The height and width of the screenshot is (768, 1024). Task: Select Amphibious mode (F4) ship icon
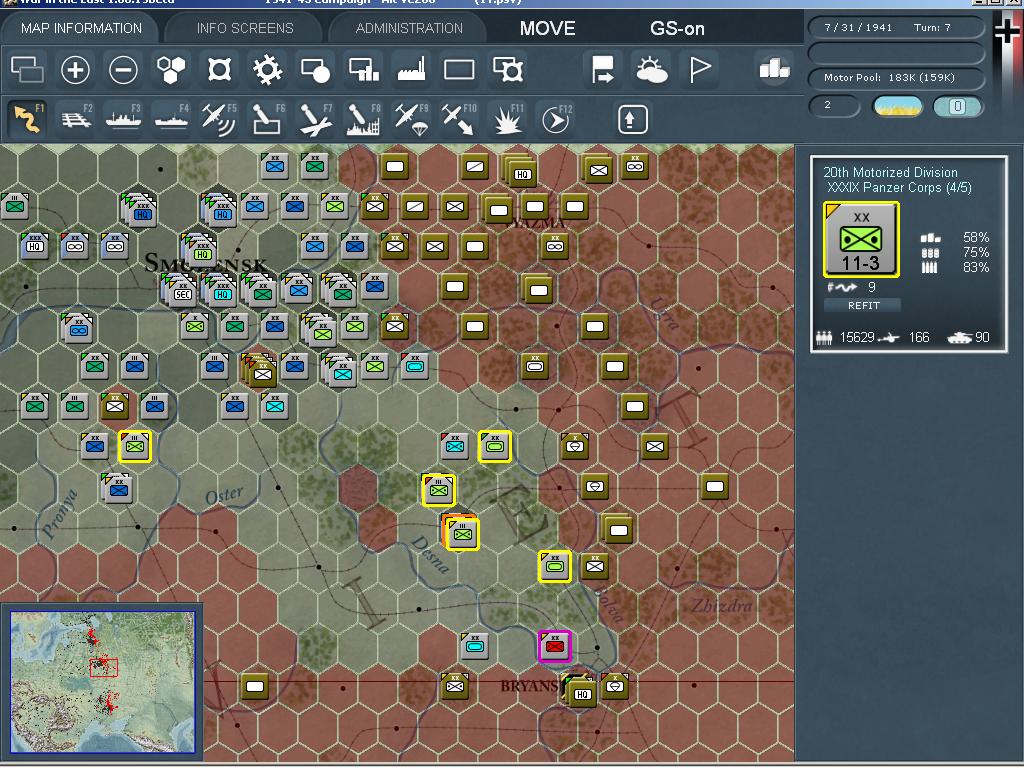coord(172,119)
